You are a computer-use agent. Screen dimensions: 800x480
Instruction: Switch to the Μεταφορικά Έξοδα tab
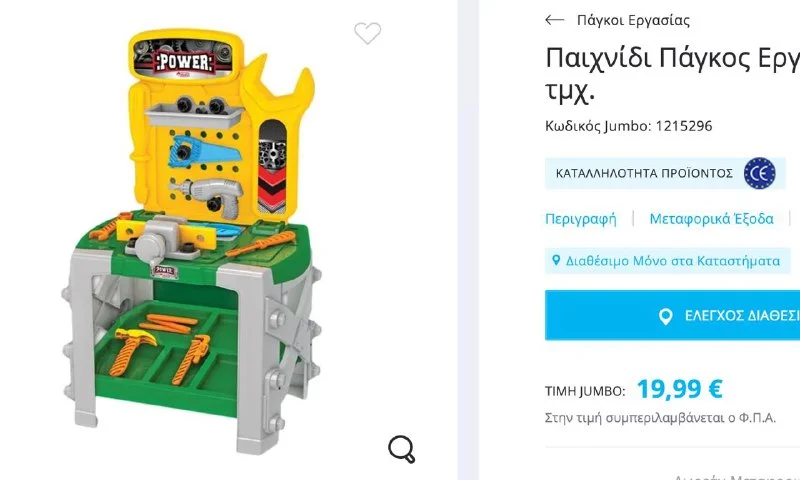tap(711, 219)
